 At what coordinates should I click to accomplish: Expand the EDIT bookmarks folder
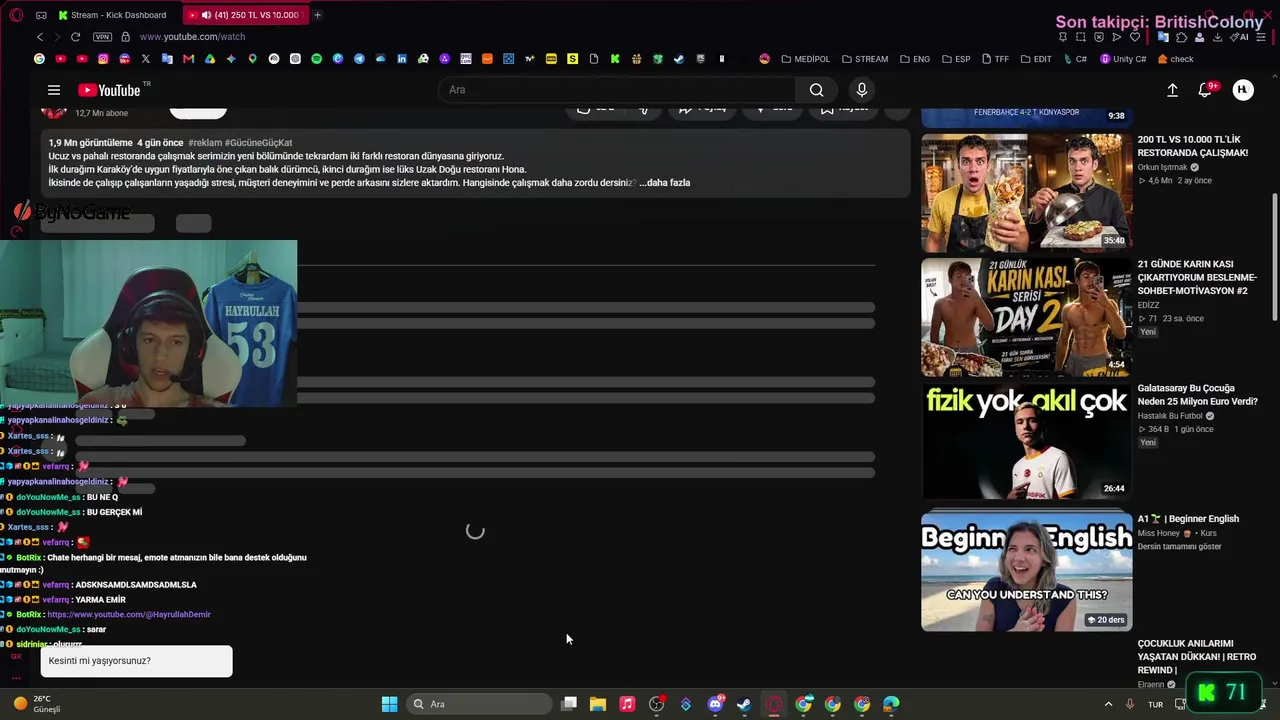[x=1036, y=59]
